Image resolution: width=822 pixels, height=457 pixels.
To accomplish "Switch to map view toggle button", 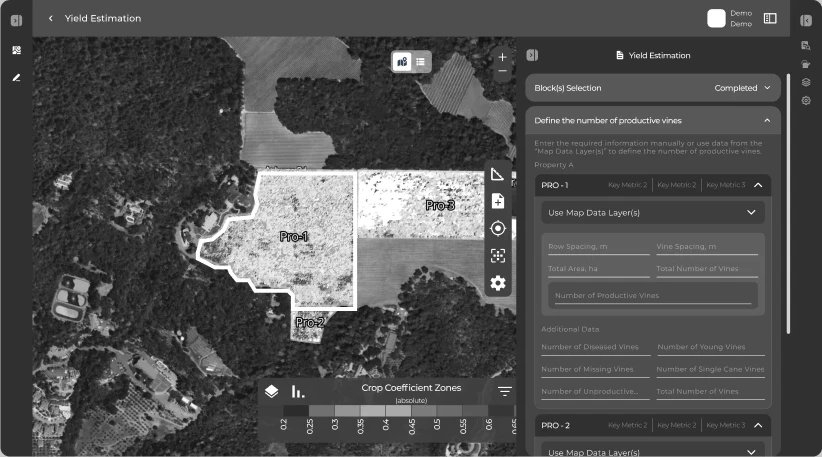I will [402, 62].
